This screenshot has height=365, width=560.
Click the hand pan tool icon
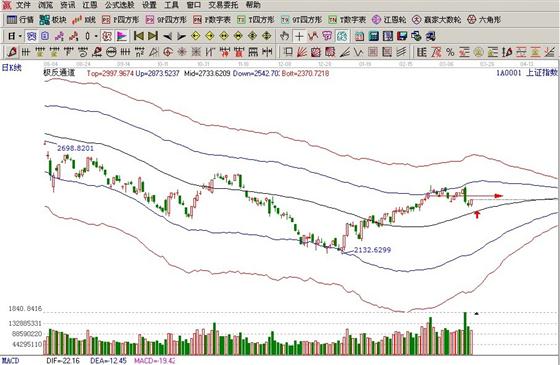pos(284,36)
